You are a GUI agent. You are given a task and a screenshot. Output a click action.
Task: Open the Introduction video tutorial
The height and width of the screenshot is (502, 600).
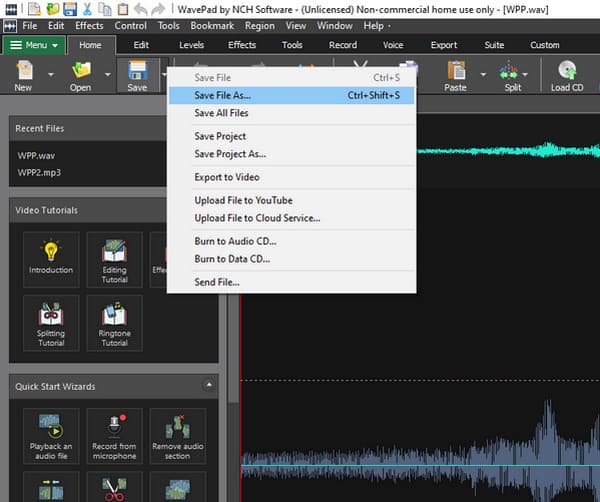pos(51,259)
